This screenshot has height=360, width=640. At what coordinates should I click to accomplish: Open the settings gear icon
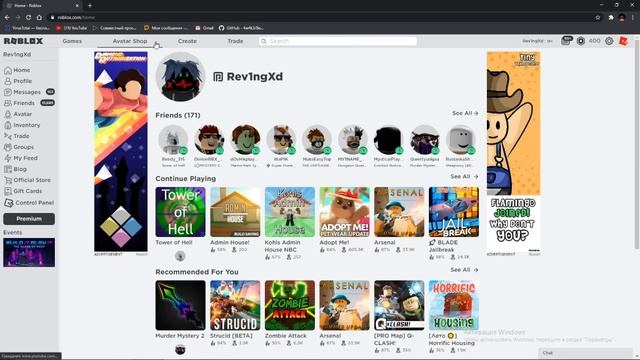click(609, 41)
